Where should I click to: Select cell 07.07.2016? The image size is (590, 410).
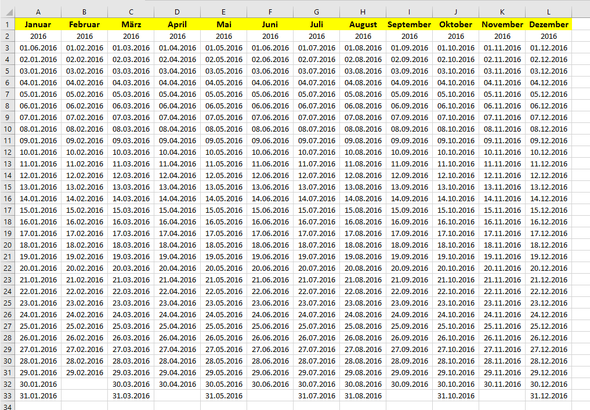tap(316, 117)
